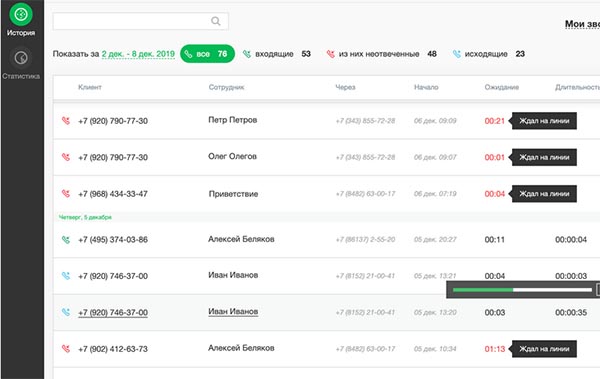Click employee Петр Петров
Screen dimensions: 600x379
point(233,120)
